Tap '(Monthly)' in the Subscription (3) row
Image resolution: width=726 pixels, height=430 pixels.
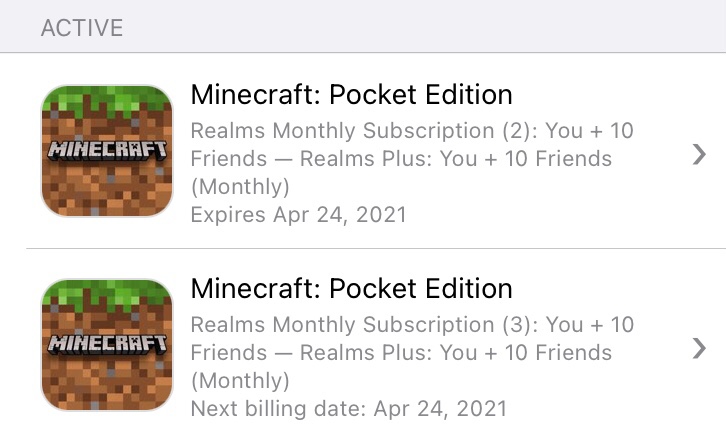[240, 381]
